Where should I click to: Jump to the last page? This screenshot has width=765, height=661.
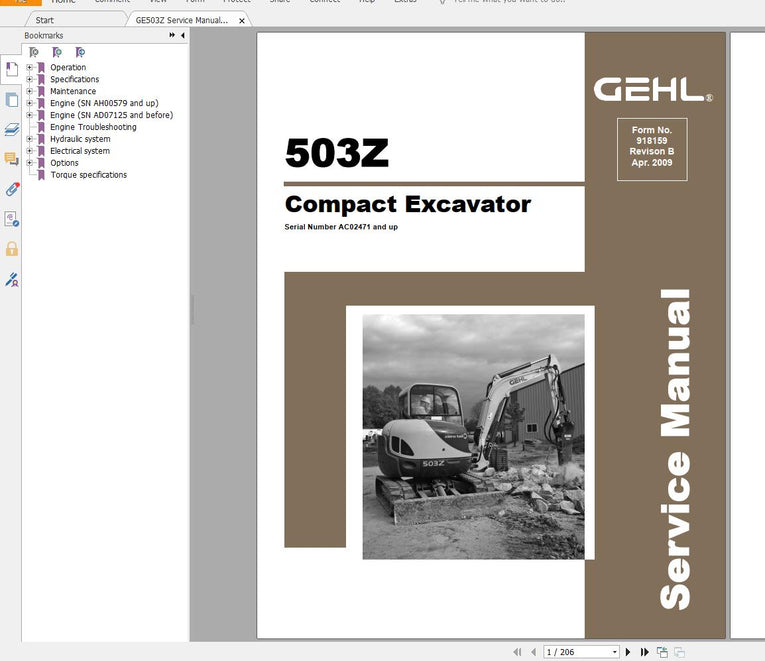tap(645, 652)
